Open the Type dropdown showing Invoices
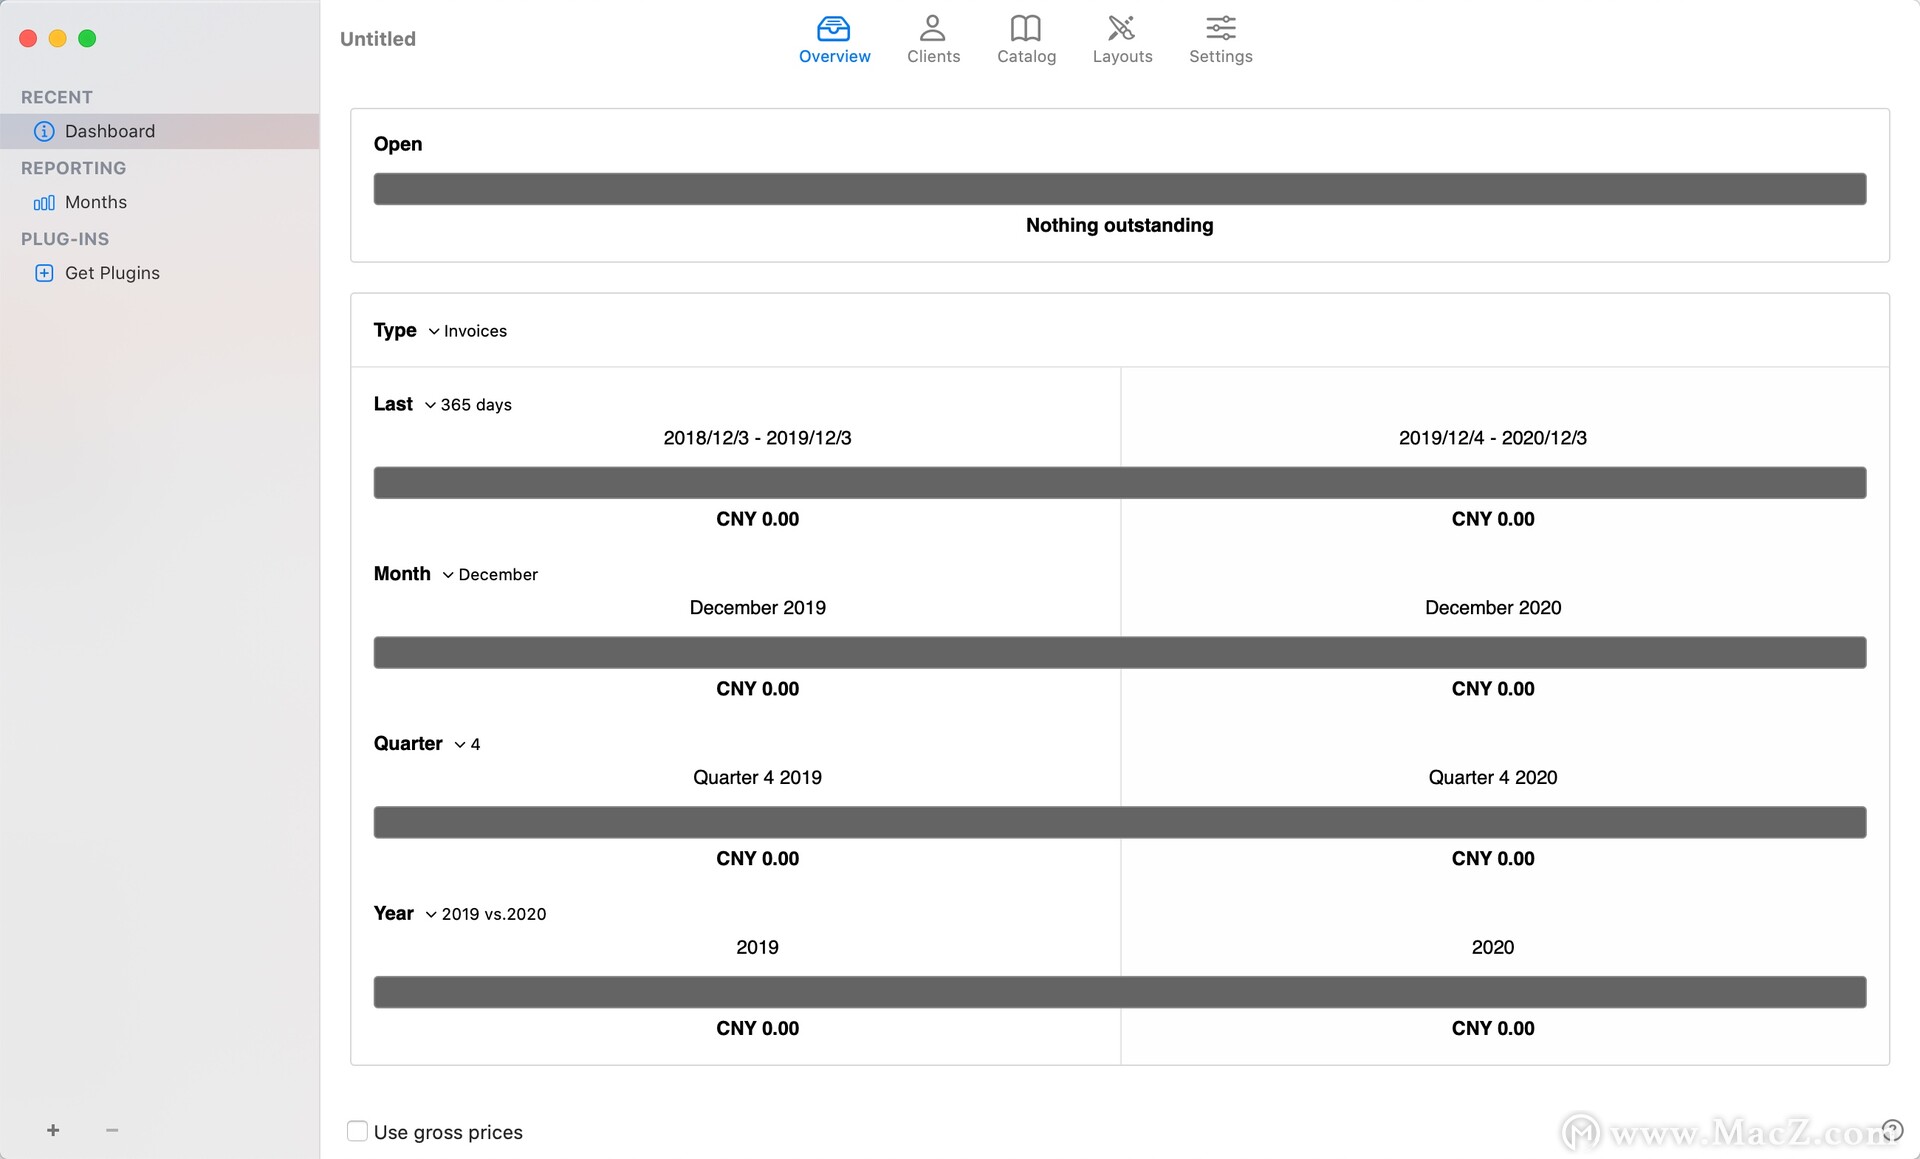 467,331
